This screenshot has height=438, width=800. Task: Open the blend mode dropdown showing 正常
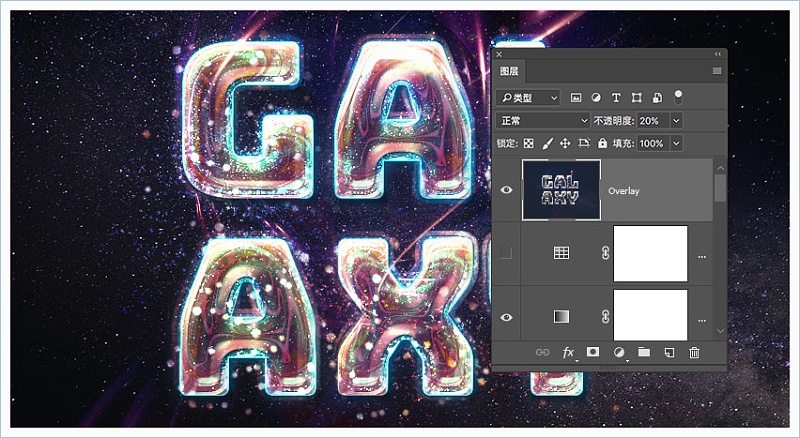pos(543,120)
